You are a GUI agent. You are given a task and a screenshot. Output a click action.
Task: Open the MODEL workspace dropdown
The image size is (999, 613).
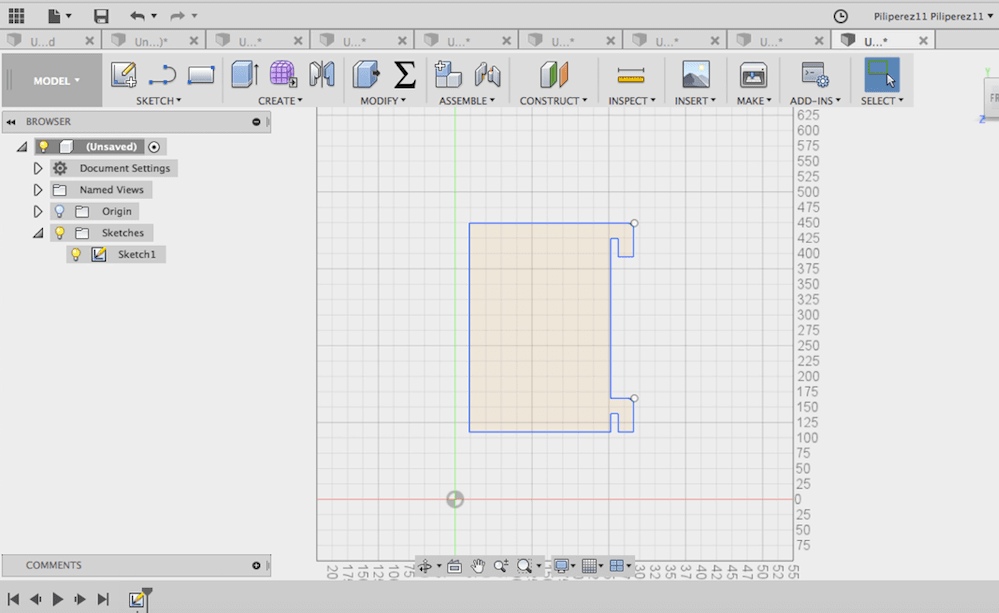coord(56,81)
